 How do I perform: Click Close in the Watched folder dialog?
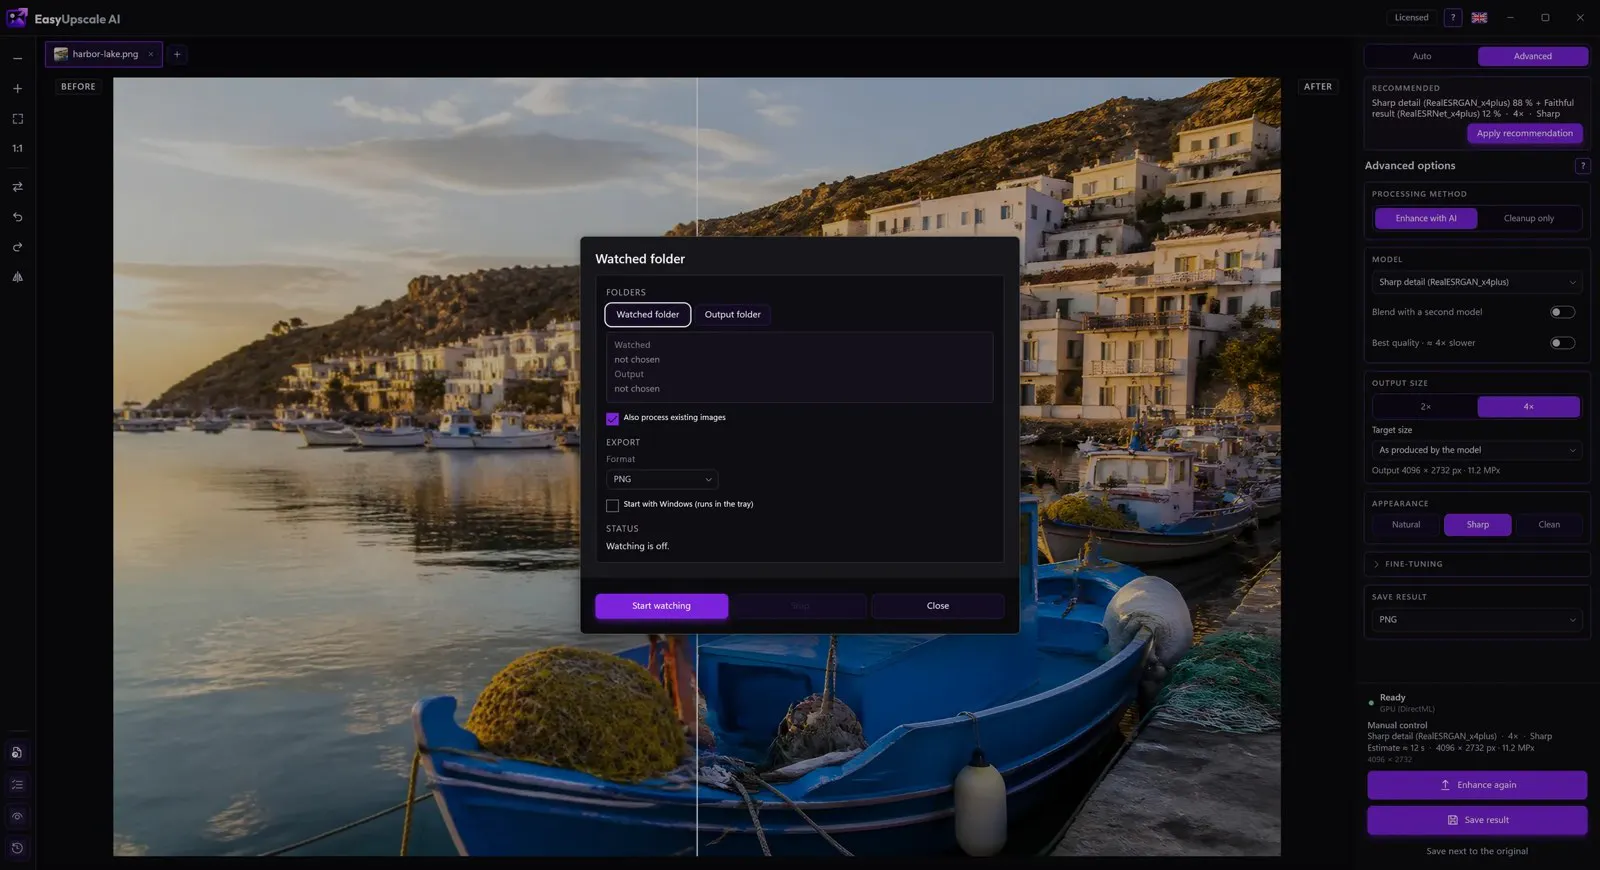pos(937,606)
